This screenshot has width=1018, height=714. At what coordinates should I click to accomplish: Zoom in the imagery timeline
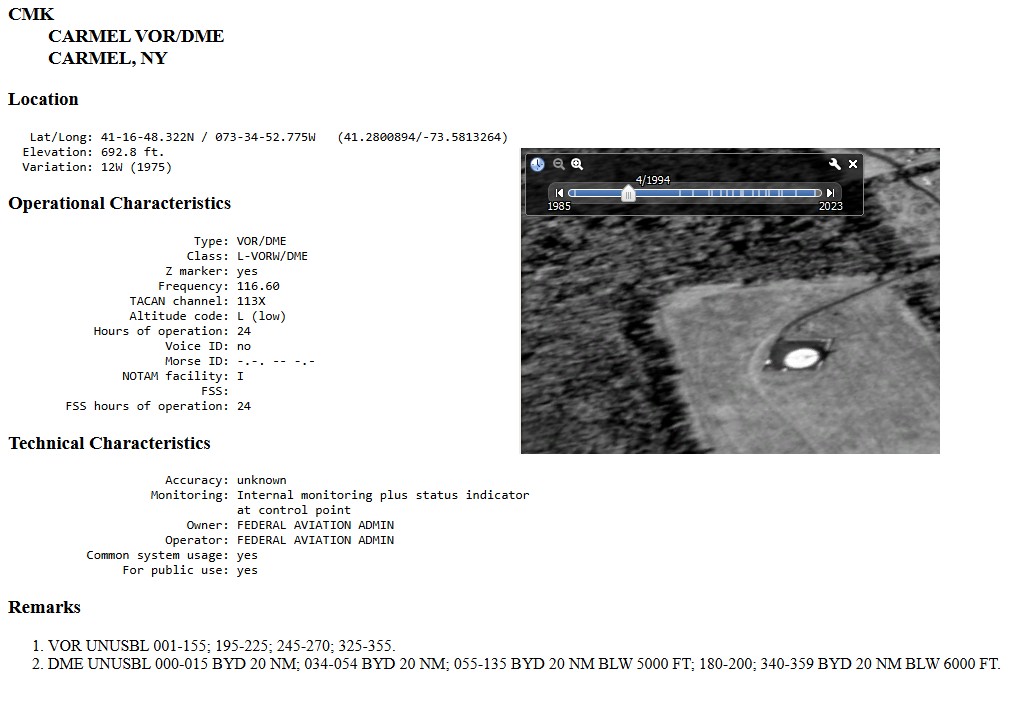click(577, 164)
